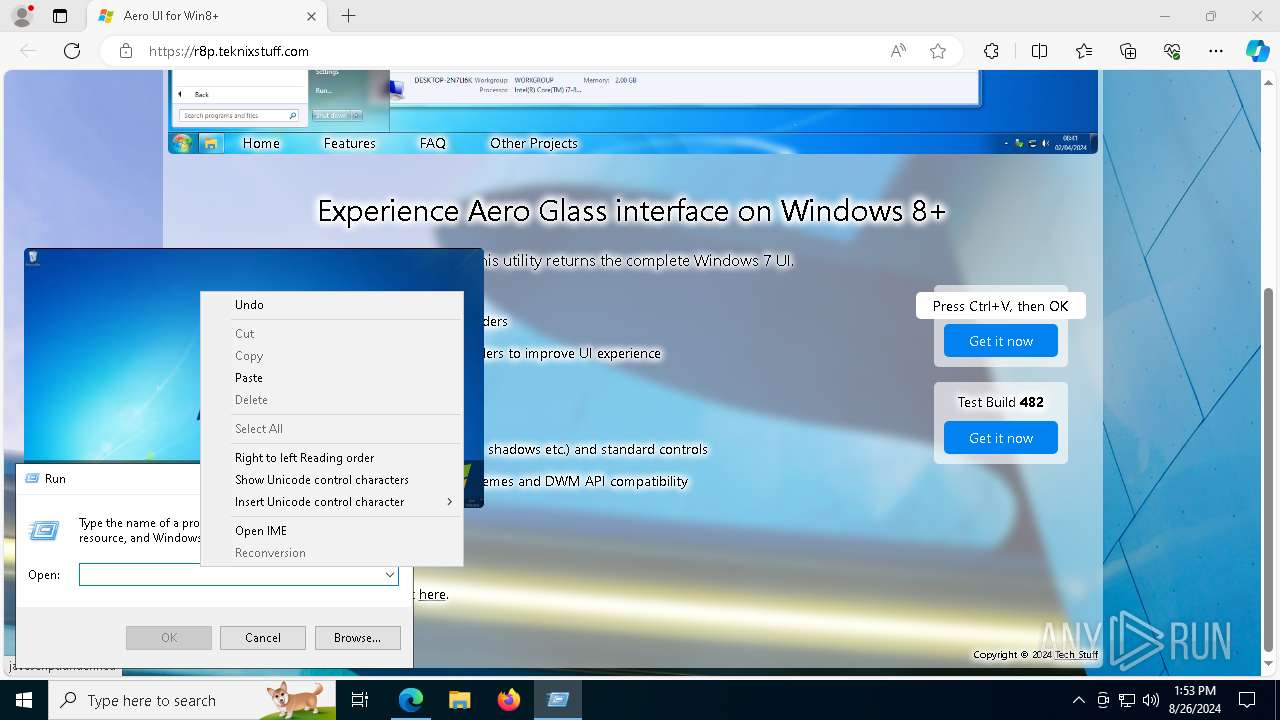Screen dimensions: 1280x720
Task: Close the Aero UI for Win8+ tab
Action: click(311, 16)
